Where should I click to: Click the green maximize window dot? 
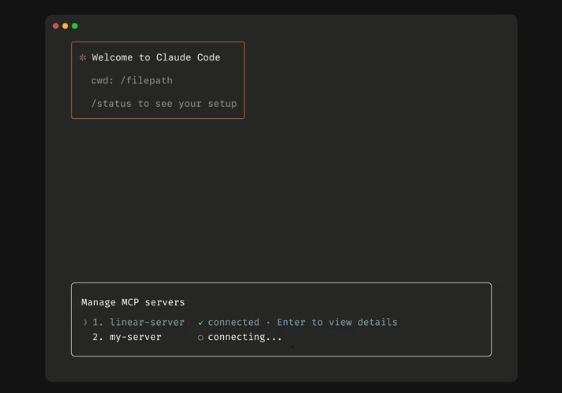tap(75, 26)
